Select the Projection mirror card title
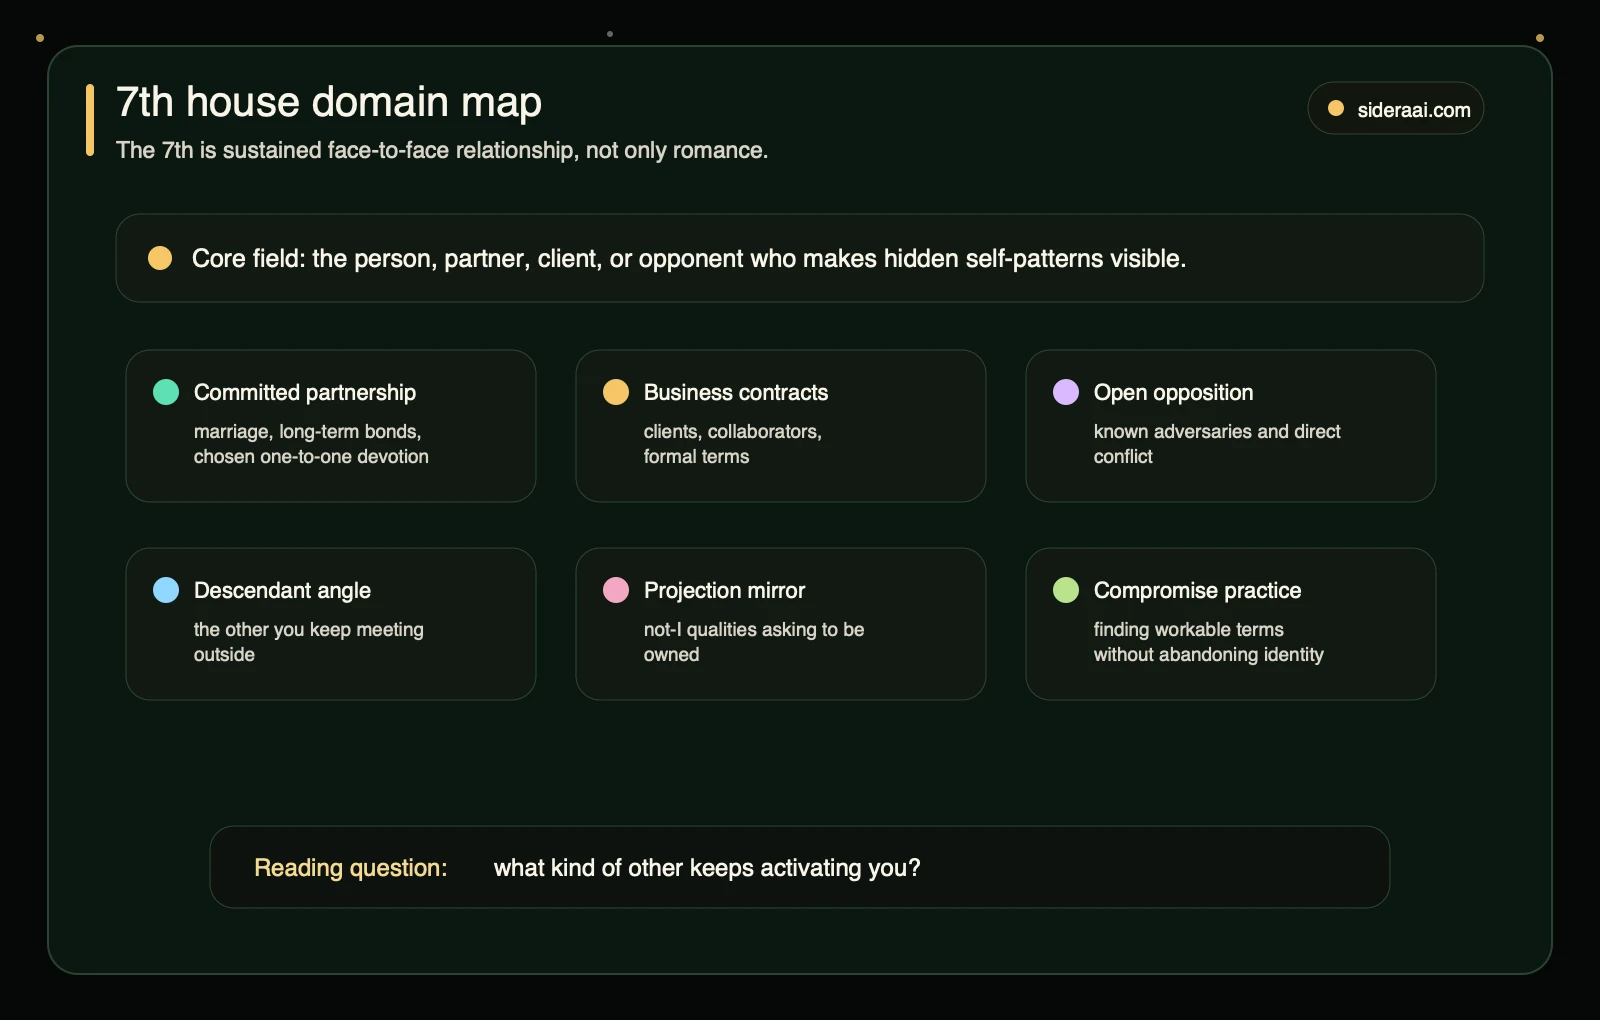Image resolution: width=1600 pixels, height=1020 pixels. coord(724,590)
